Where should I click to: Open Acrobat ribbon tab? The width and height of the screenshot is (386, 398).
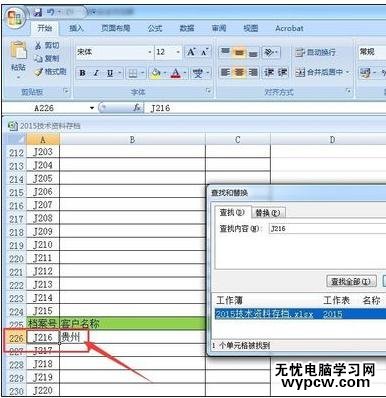[x=289, y=28]
